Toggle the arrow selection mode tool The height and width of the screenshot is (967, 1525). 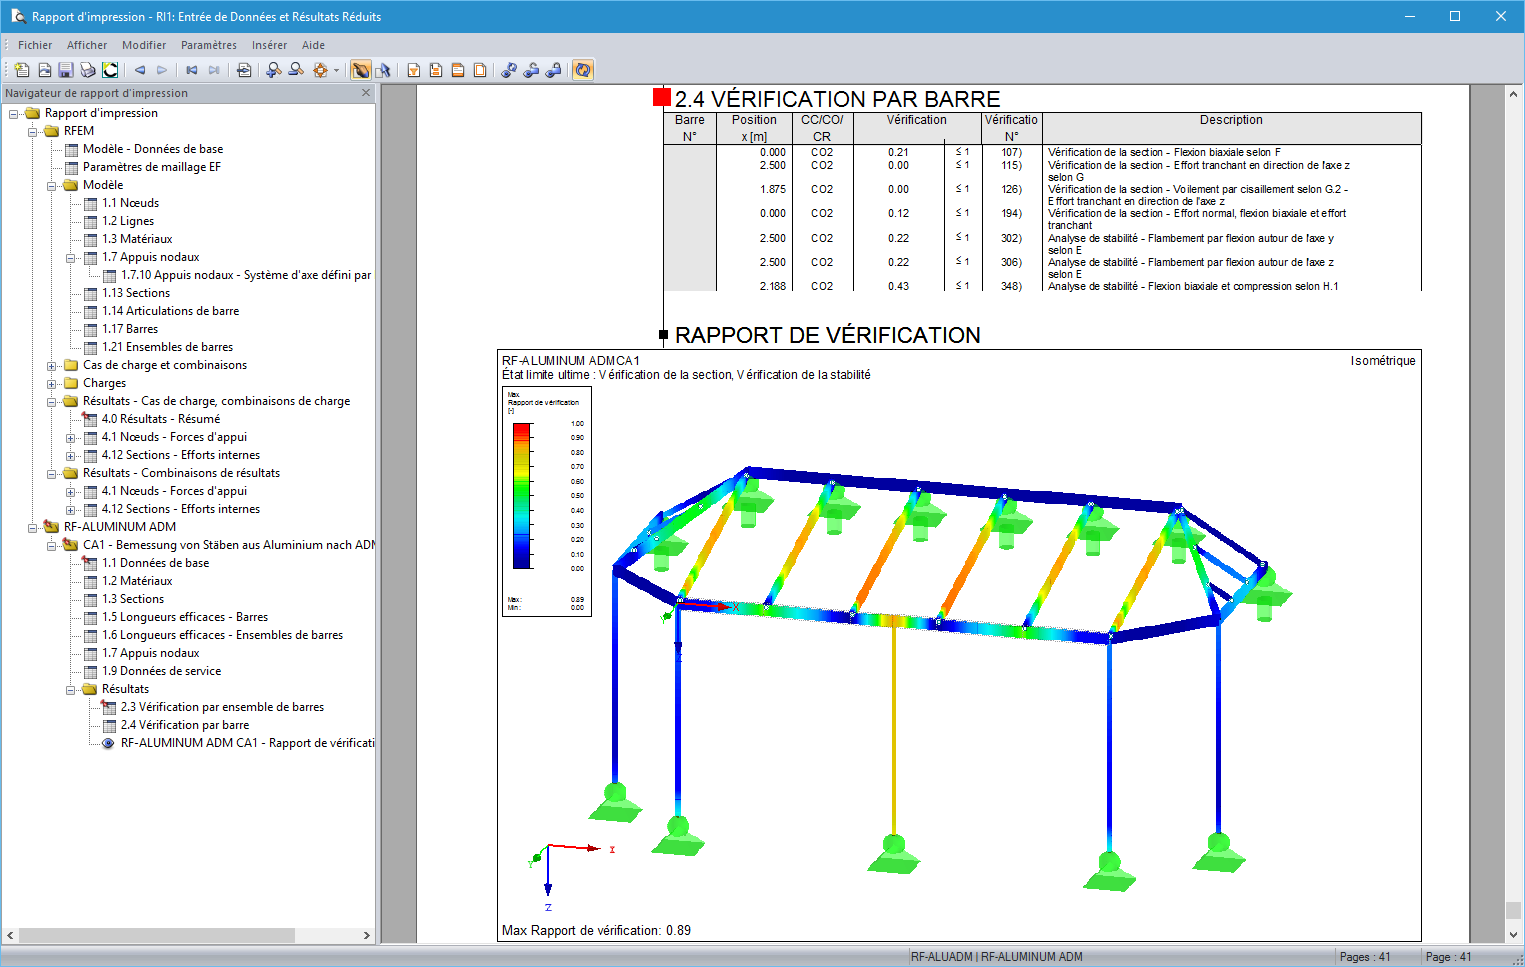click(383, 70)
